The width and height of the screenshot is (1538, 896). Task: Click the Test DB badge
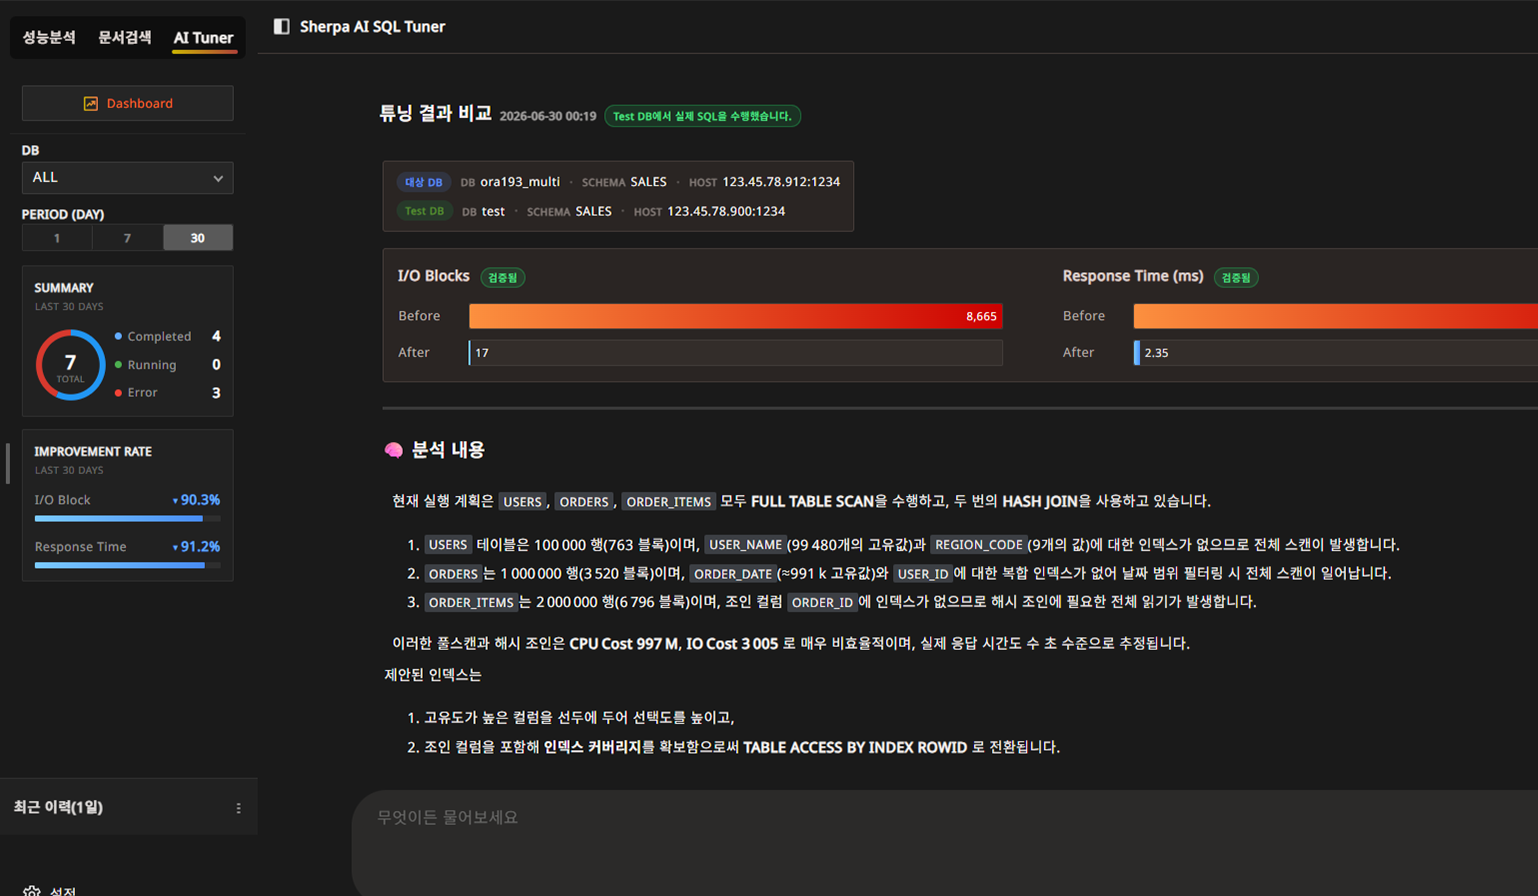[424, 211]
